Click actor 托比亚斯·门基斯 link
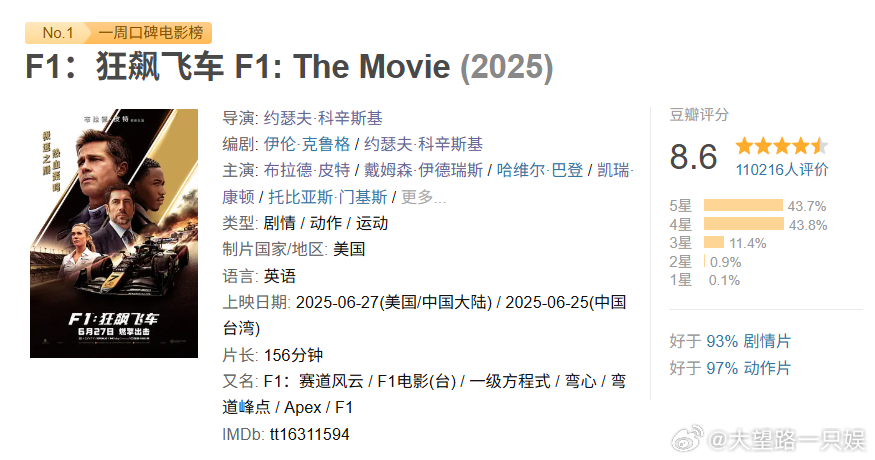The height and width of the screenshot is (460, 875). [328, 197]
